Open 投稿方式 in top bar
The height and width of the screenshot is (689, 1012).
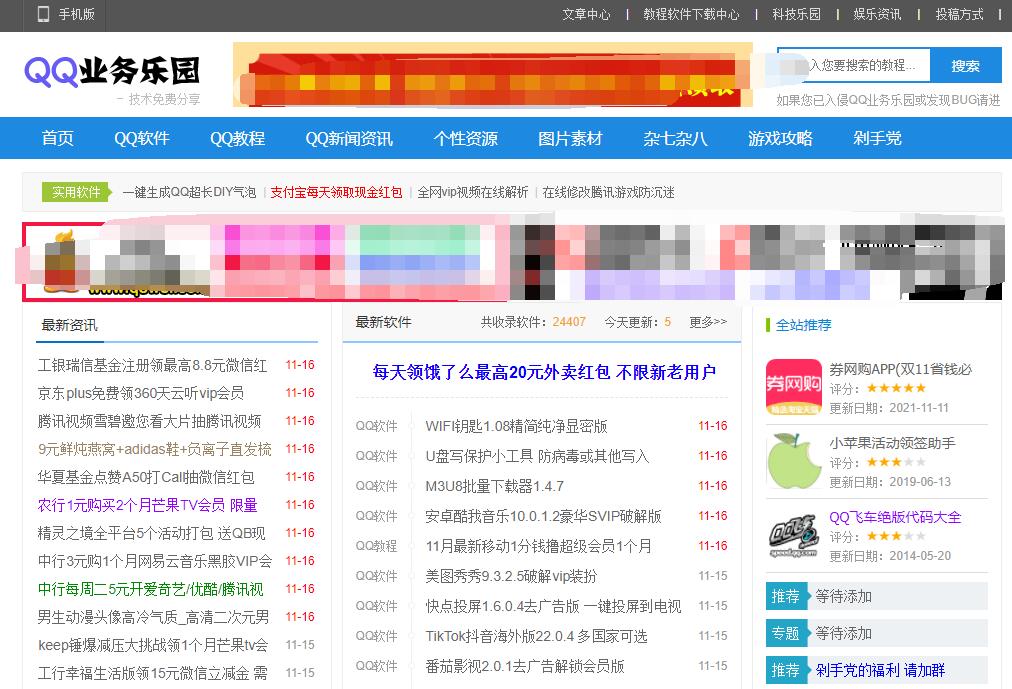pos(959,14)
